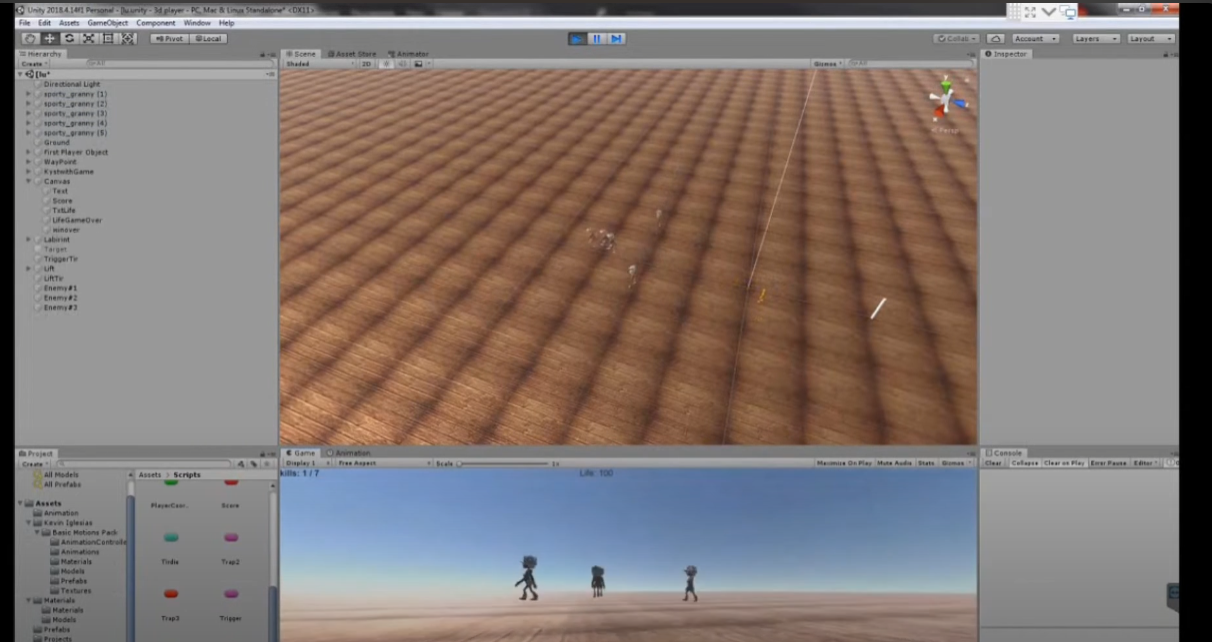Click Create button in Hierarchy
This screenshot has height=642, width=1212.
pos(33,64)
